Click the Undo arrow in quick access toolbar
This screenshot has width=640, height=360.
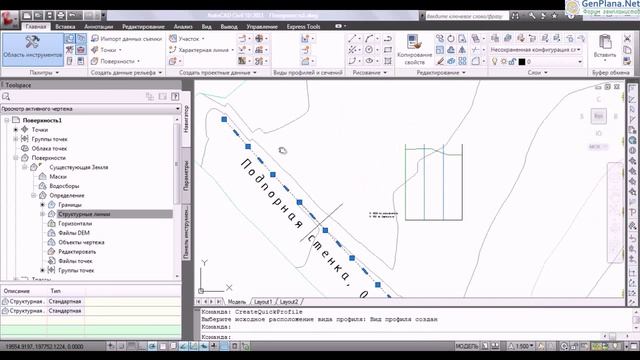pyautogui.click(x=72, y=16)
